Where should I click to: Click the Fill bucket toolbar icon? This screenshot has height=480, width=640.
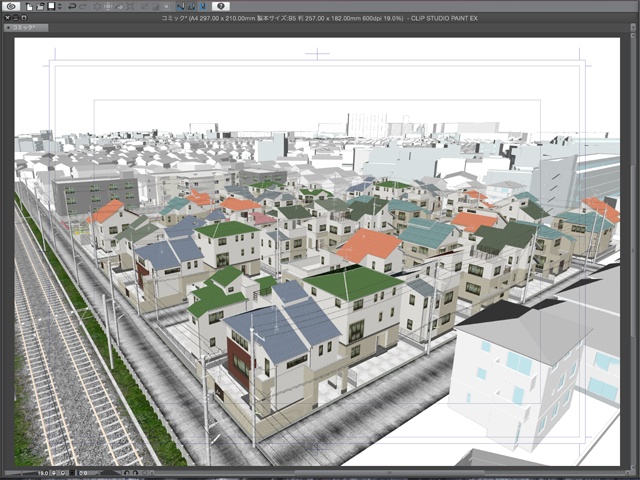(119, 7)
